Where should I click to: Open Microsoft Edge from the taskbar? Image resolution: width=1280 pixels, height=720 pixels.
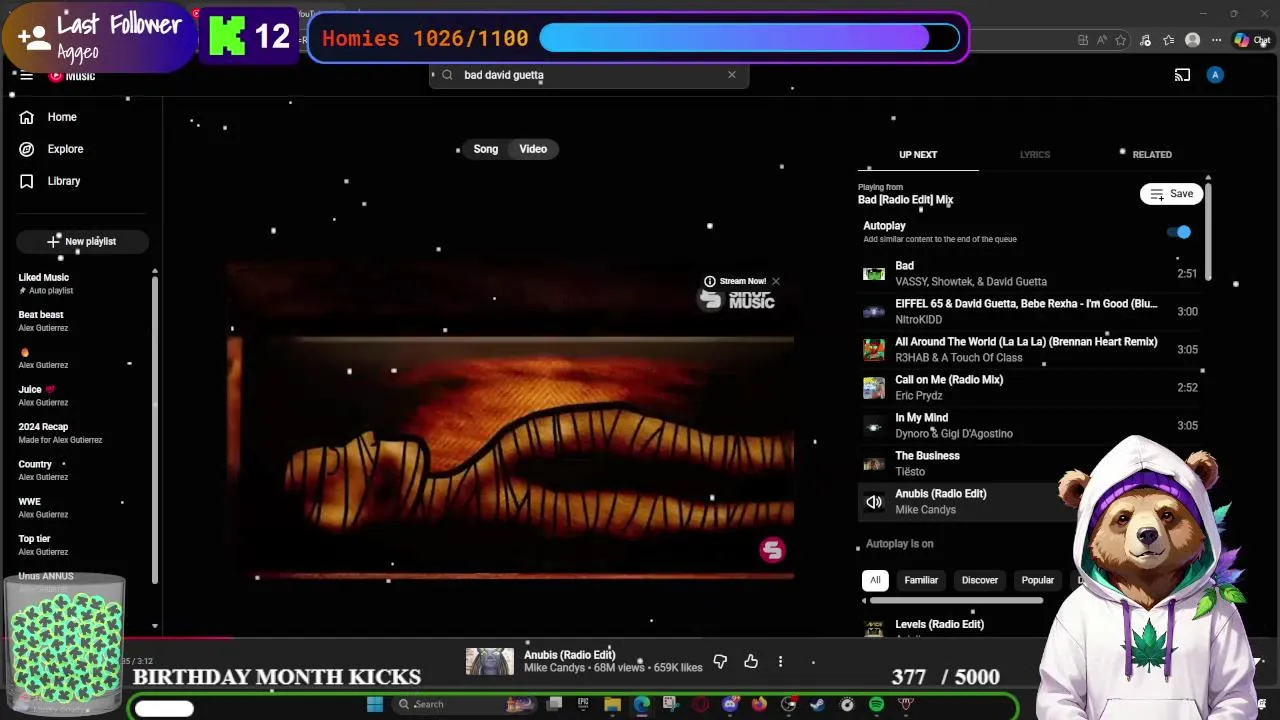coord(641,704)
